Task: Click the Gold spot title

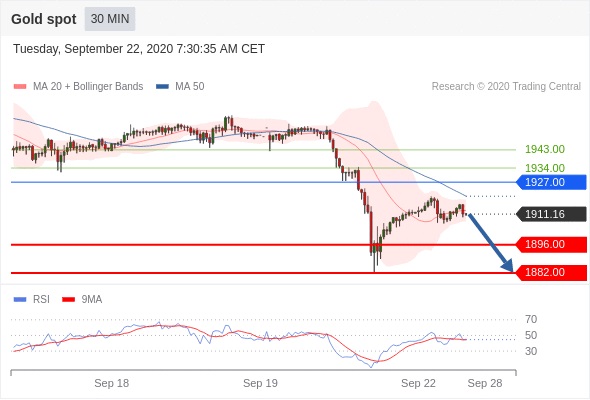Action: (44, 19)
